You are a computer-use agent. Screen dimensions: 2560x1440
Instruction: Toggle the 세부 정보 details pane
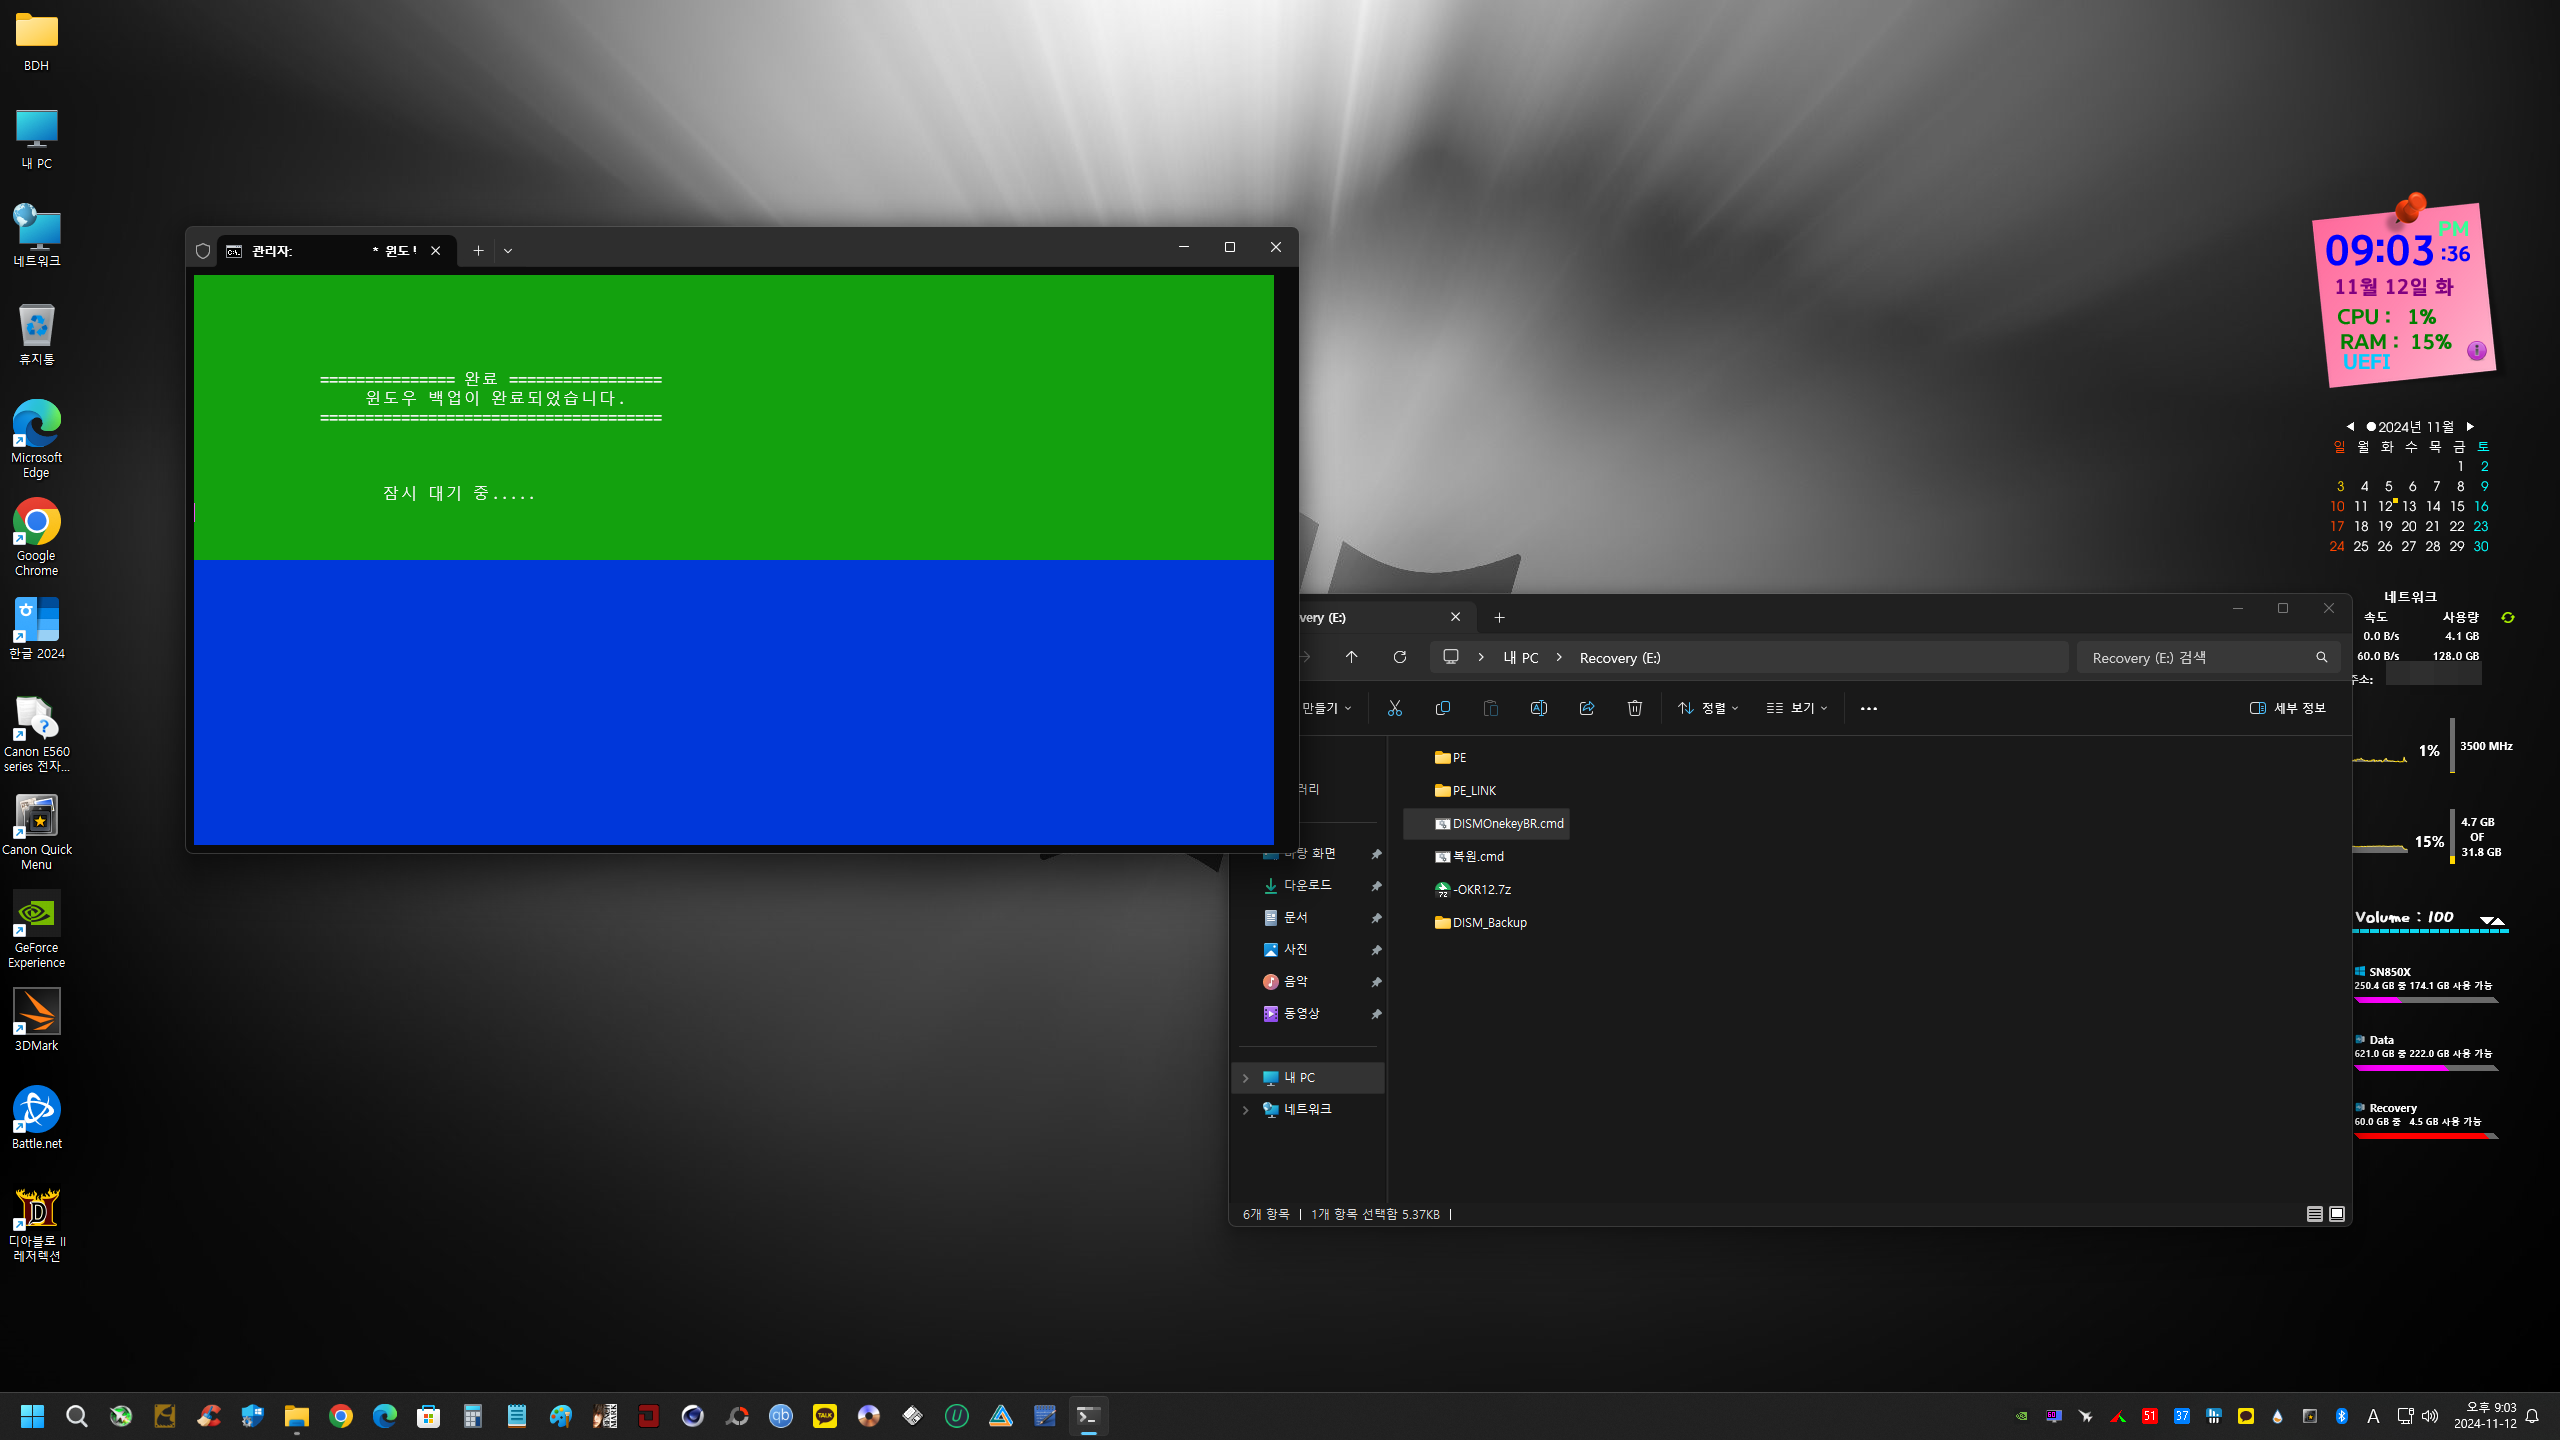click(x=2287, y=708)
